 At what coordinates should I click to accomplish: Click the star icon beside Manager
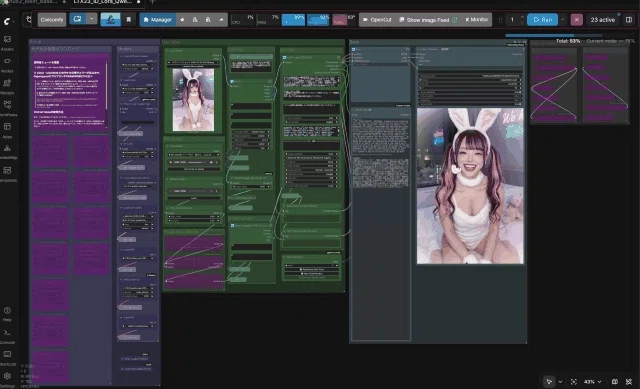coord(182,20)
